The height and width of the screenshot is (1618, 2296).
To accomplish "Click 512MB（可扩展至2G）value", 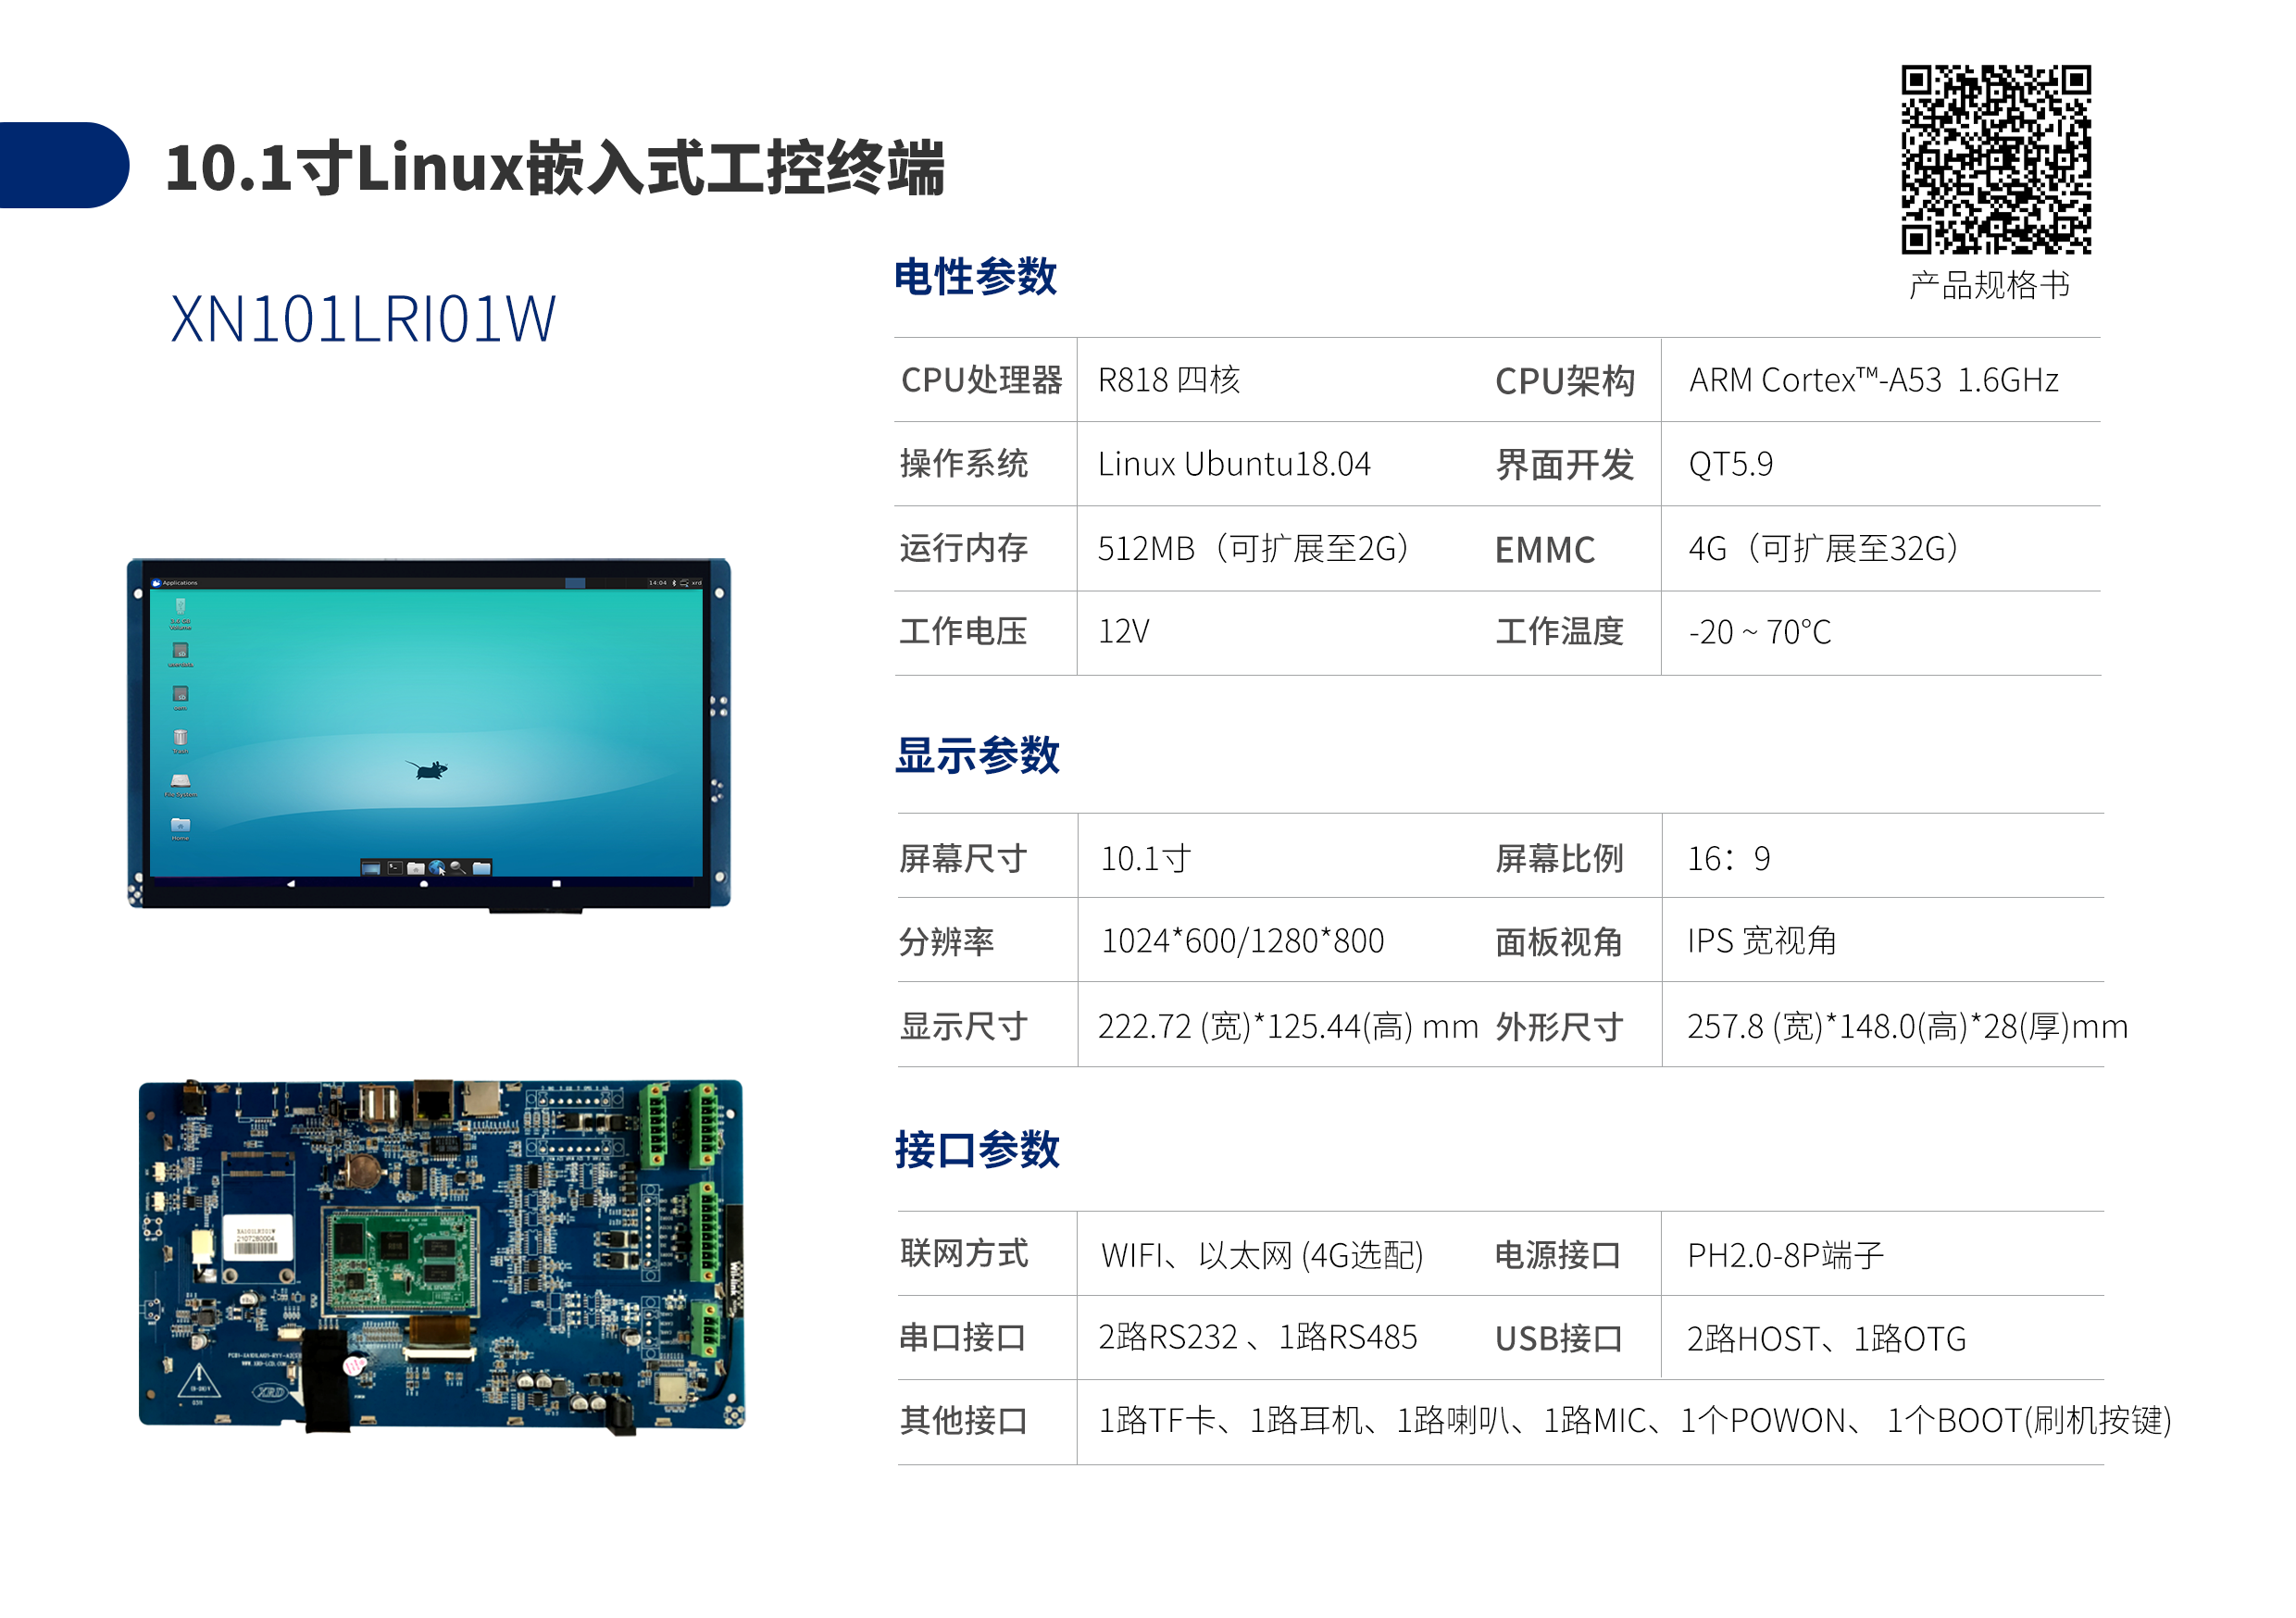I will coord(1255,548).
